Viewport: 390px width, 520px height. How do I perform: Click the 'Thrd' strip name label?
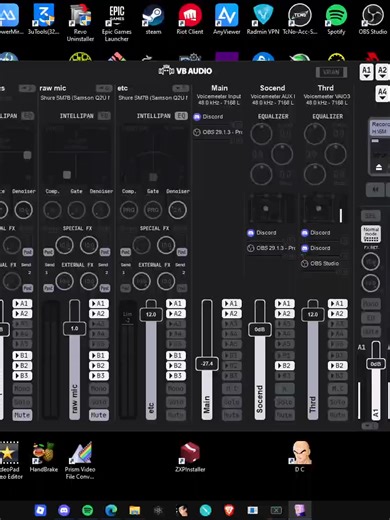point(326,88)
